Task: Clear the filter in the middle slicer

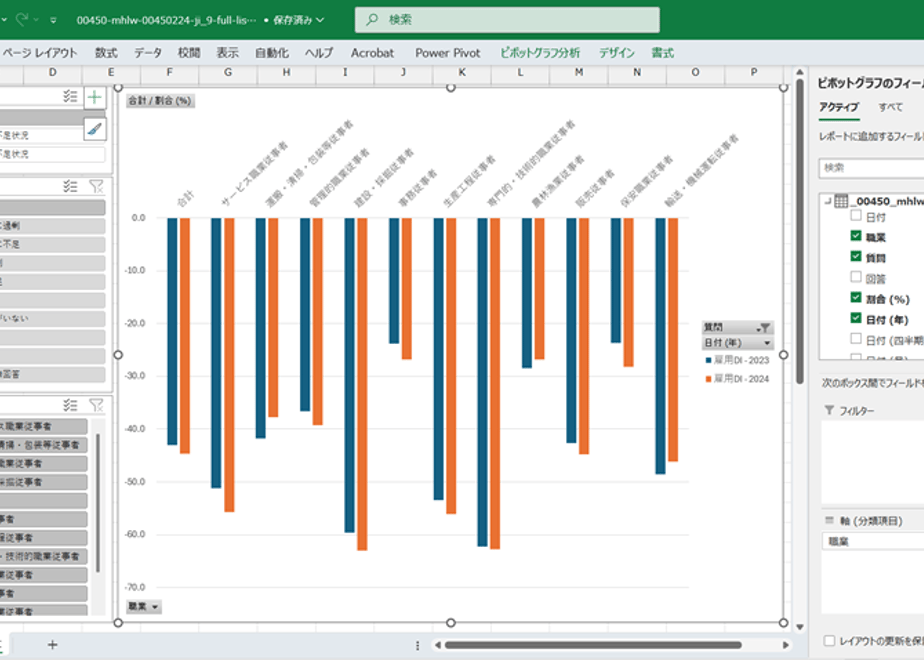Action: (96, 187)
